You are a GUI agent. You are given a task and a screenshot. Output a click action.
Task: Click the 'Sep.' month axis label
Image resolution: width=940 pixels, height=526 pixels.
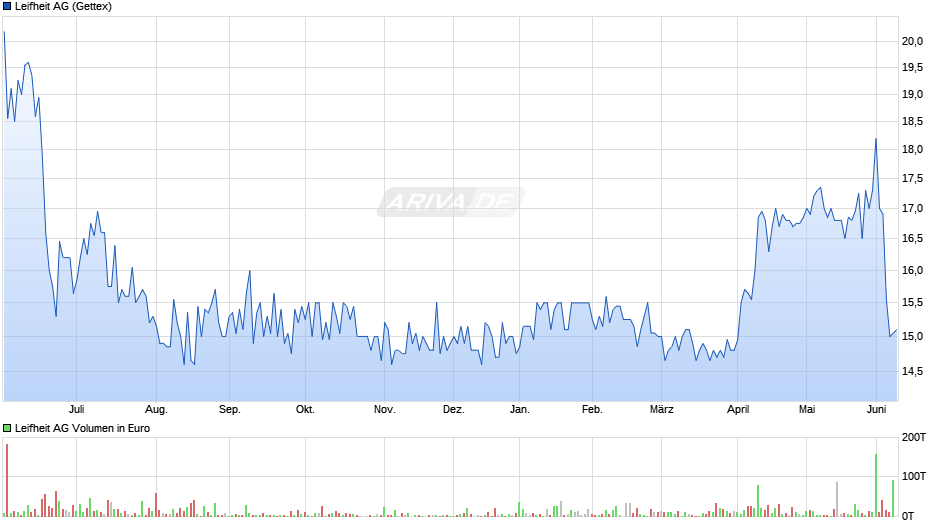click(x=230, y=409)
